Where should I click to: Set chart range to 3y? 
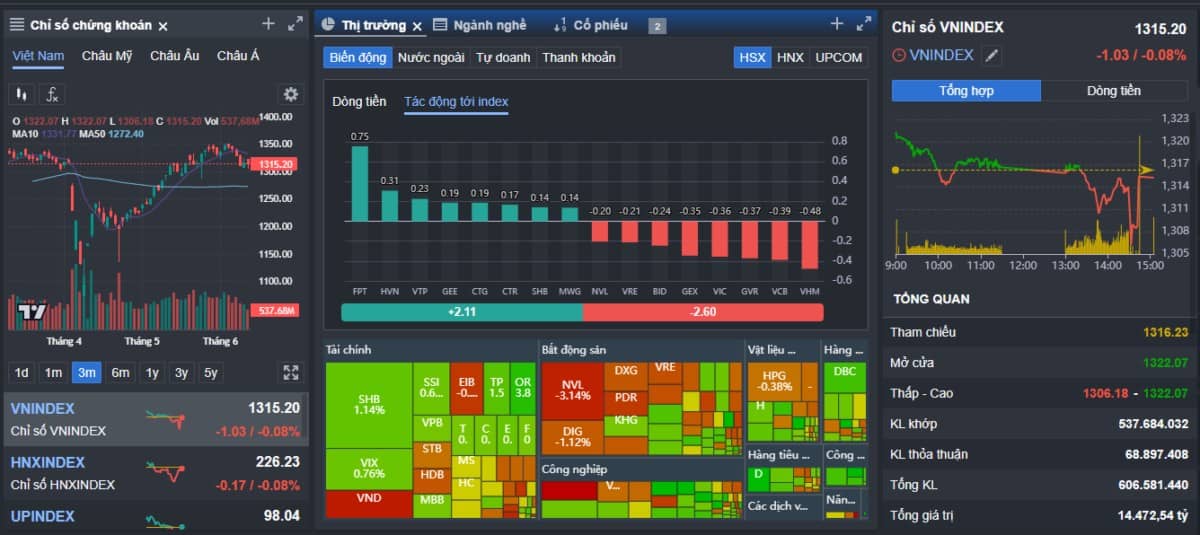pyautogui.click(x=181, y=372)
